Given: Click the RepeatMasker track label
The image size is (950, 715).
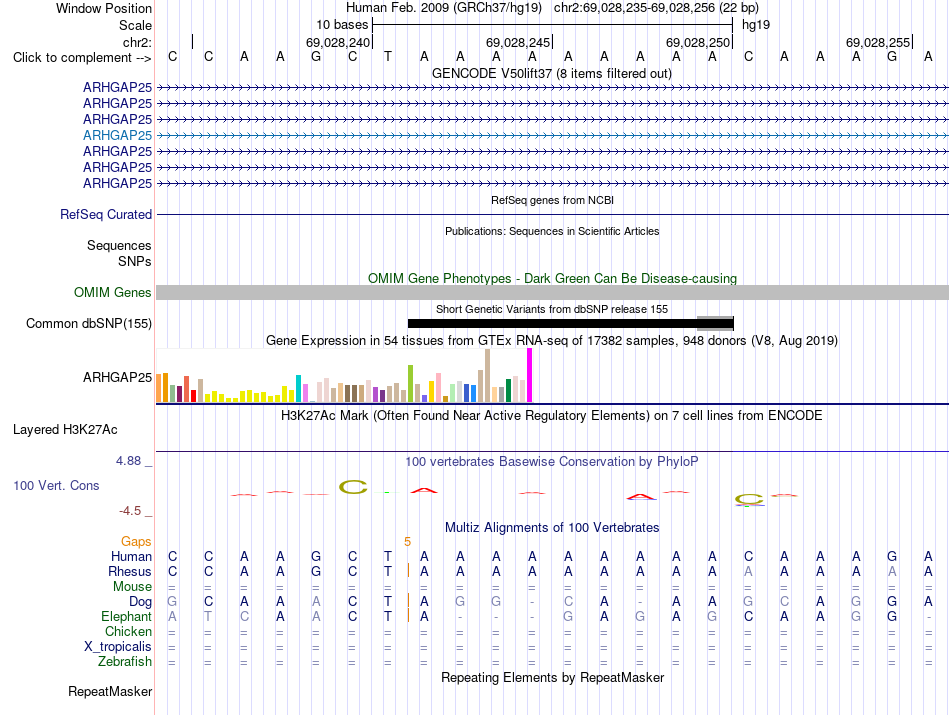Looking at the screenshot, I should [110, 692].
